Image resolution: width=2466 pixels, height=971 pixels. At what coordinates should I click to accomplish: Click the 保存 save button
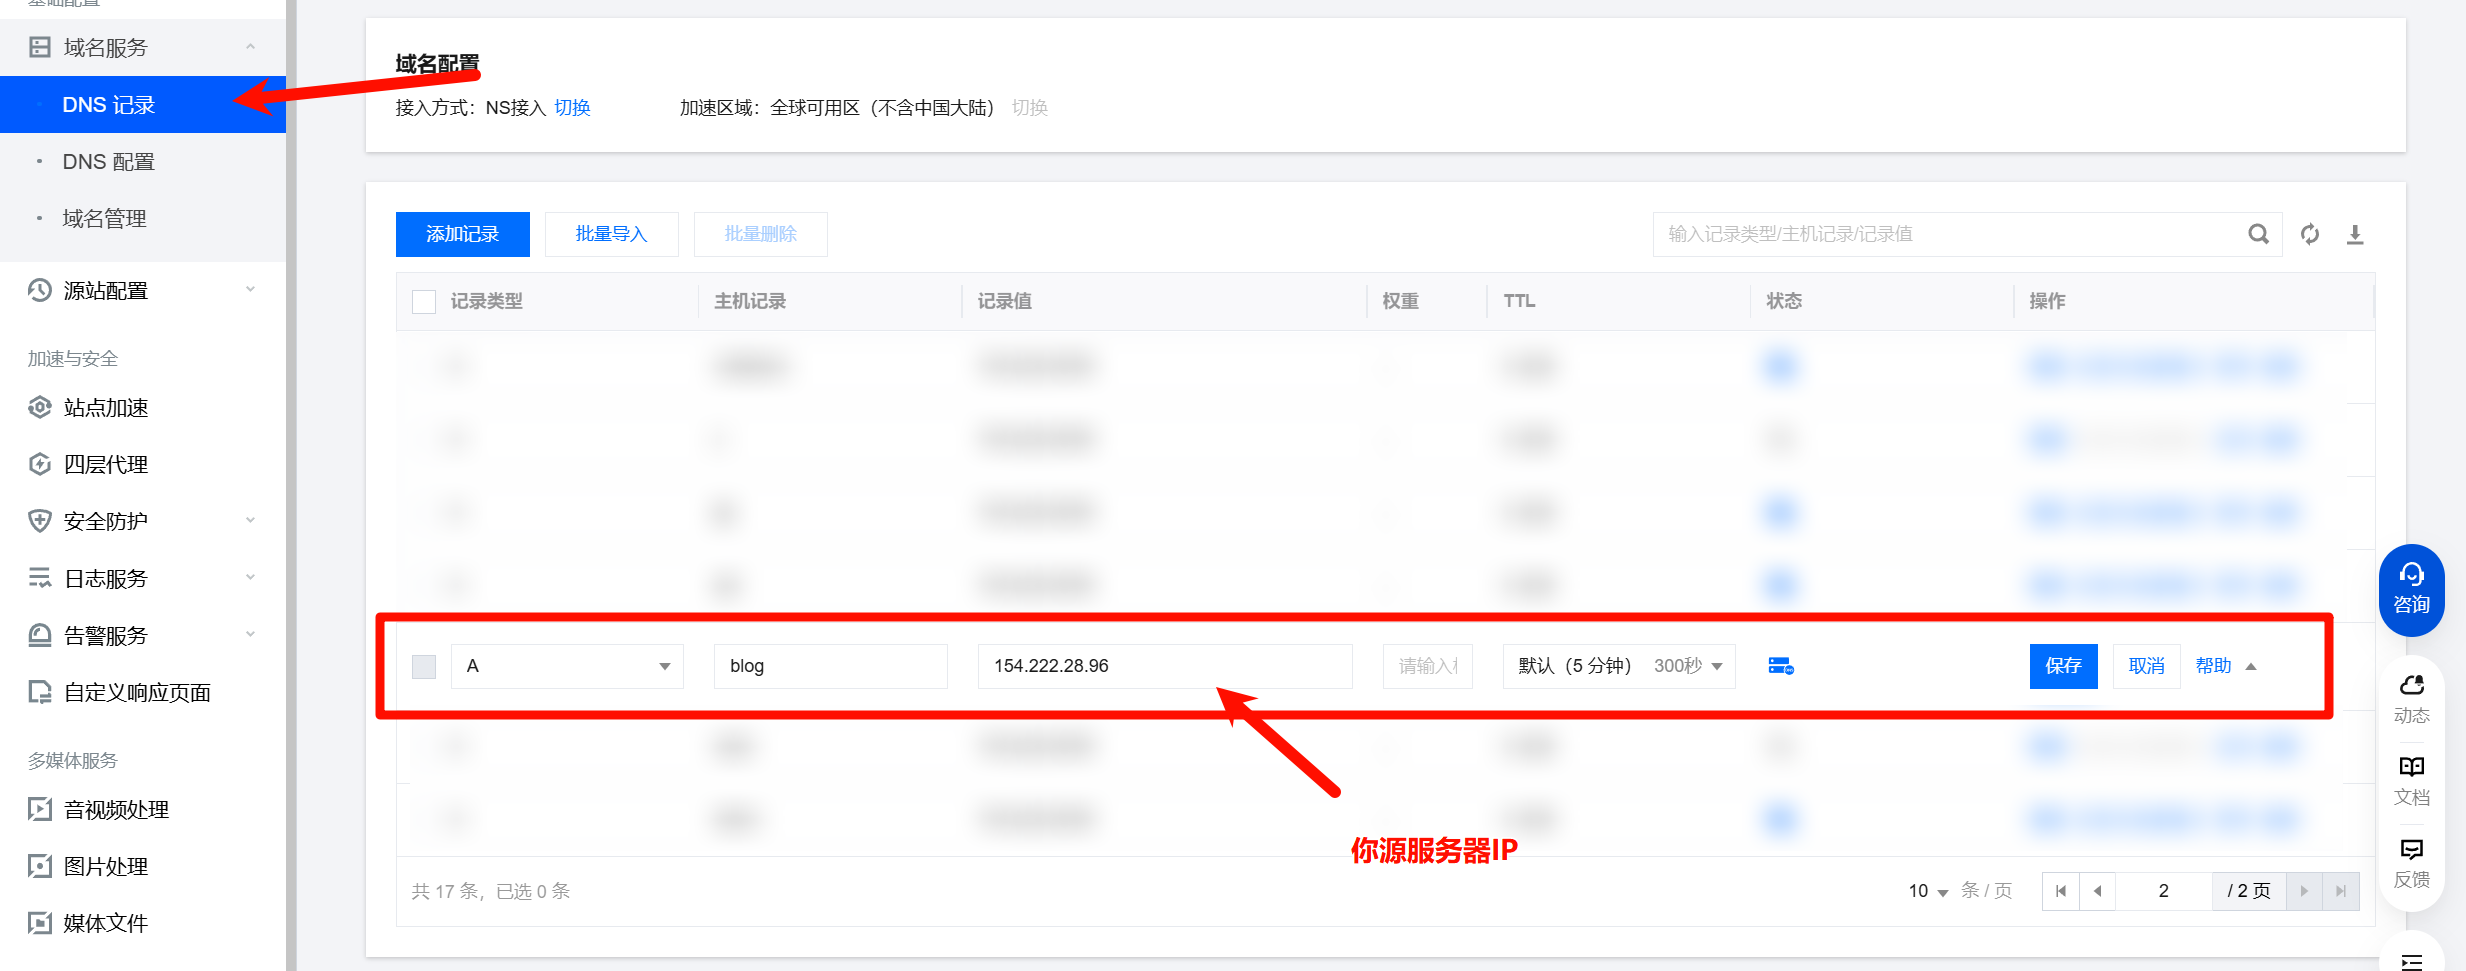pos(2063,666)
